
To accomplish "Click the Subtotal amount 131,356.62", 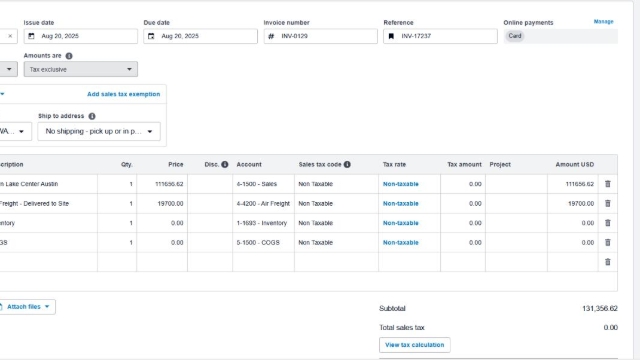I will pyautogui.click(x=600, y=309).
